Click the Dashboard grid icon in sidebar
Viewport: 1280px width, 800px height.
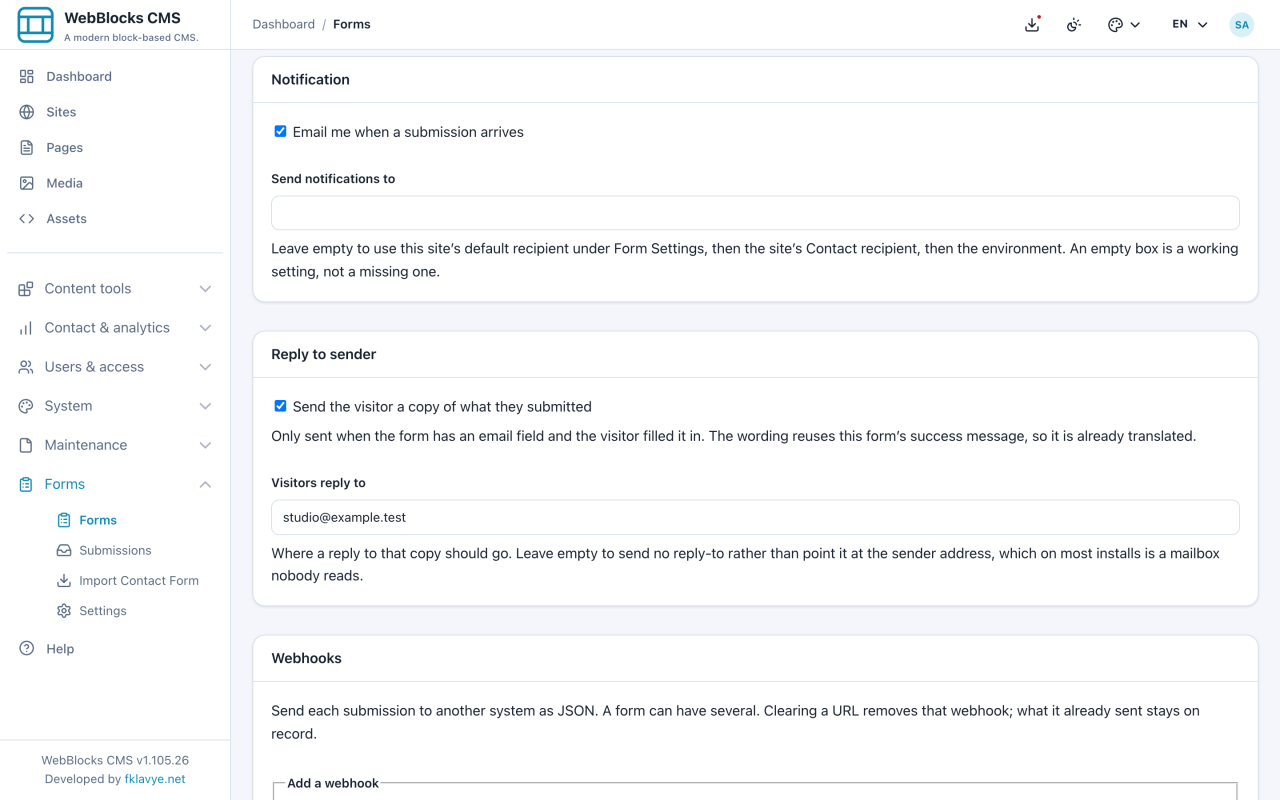[x=27, y=77]
